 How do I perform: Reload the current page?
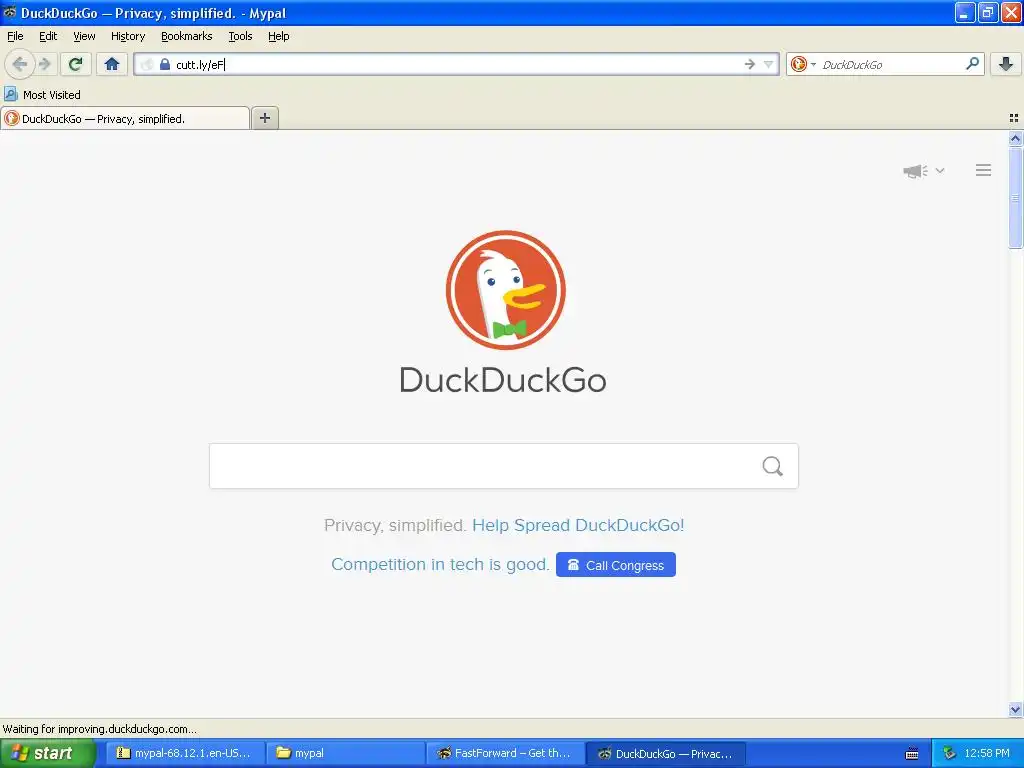75,64
